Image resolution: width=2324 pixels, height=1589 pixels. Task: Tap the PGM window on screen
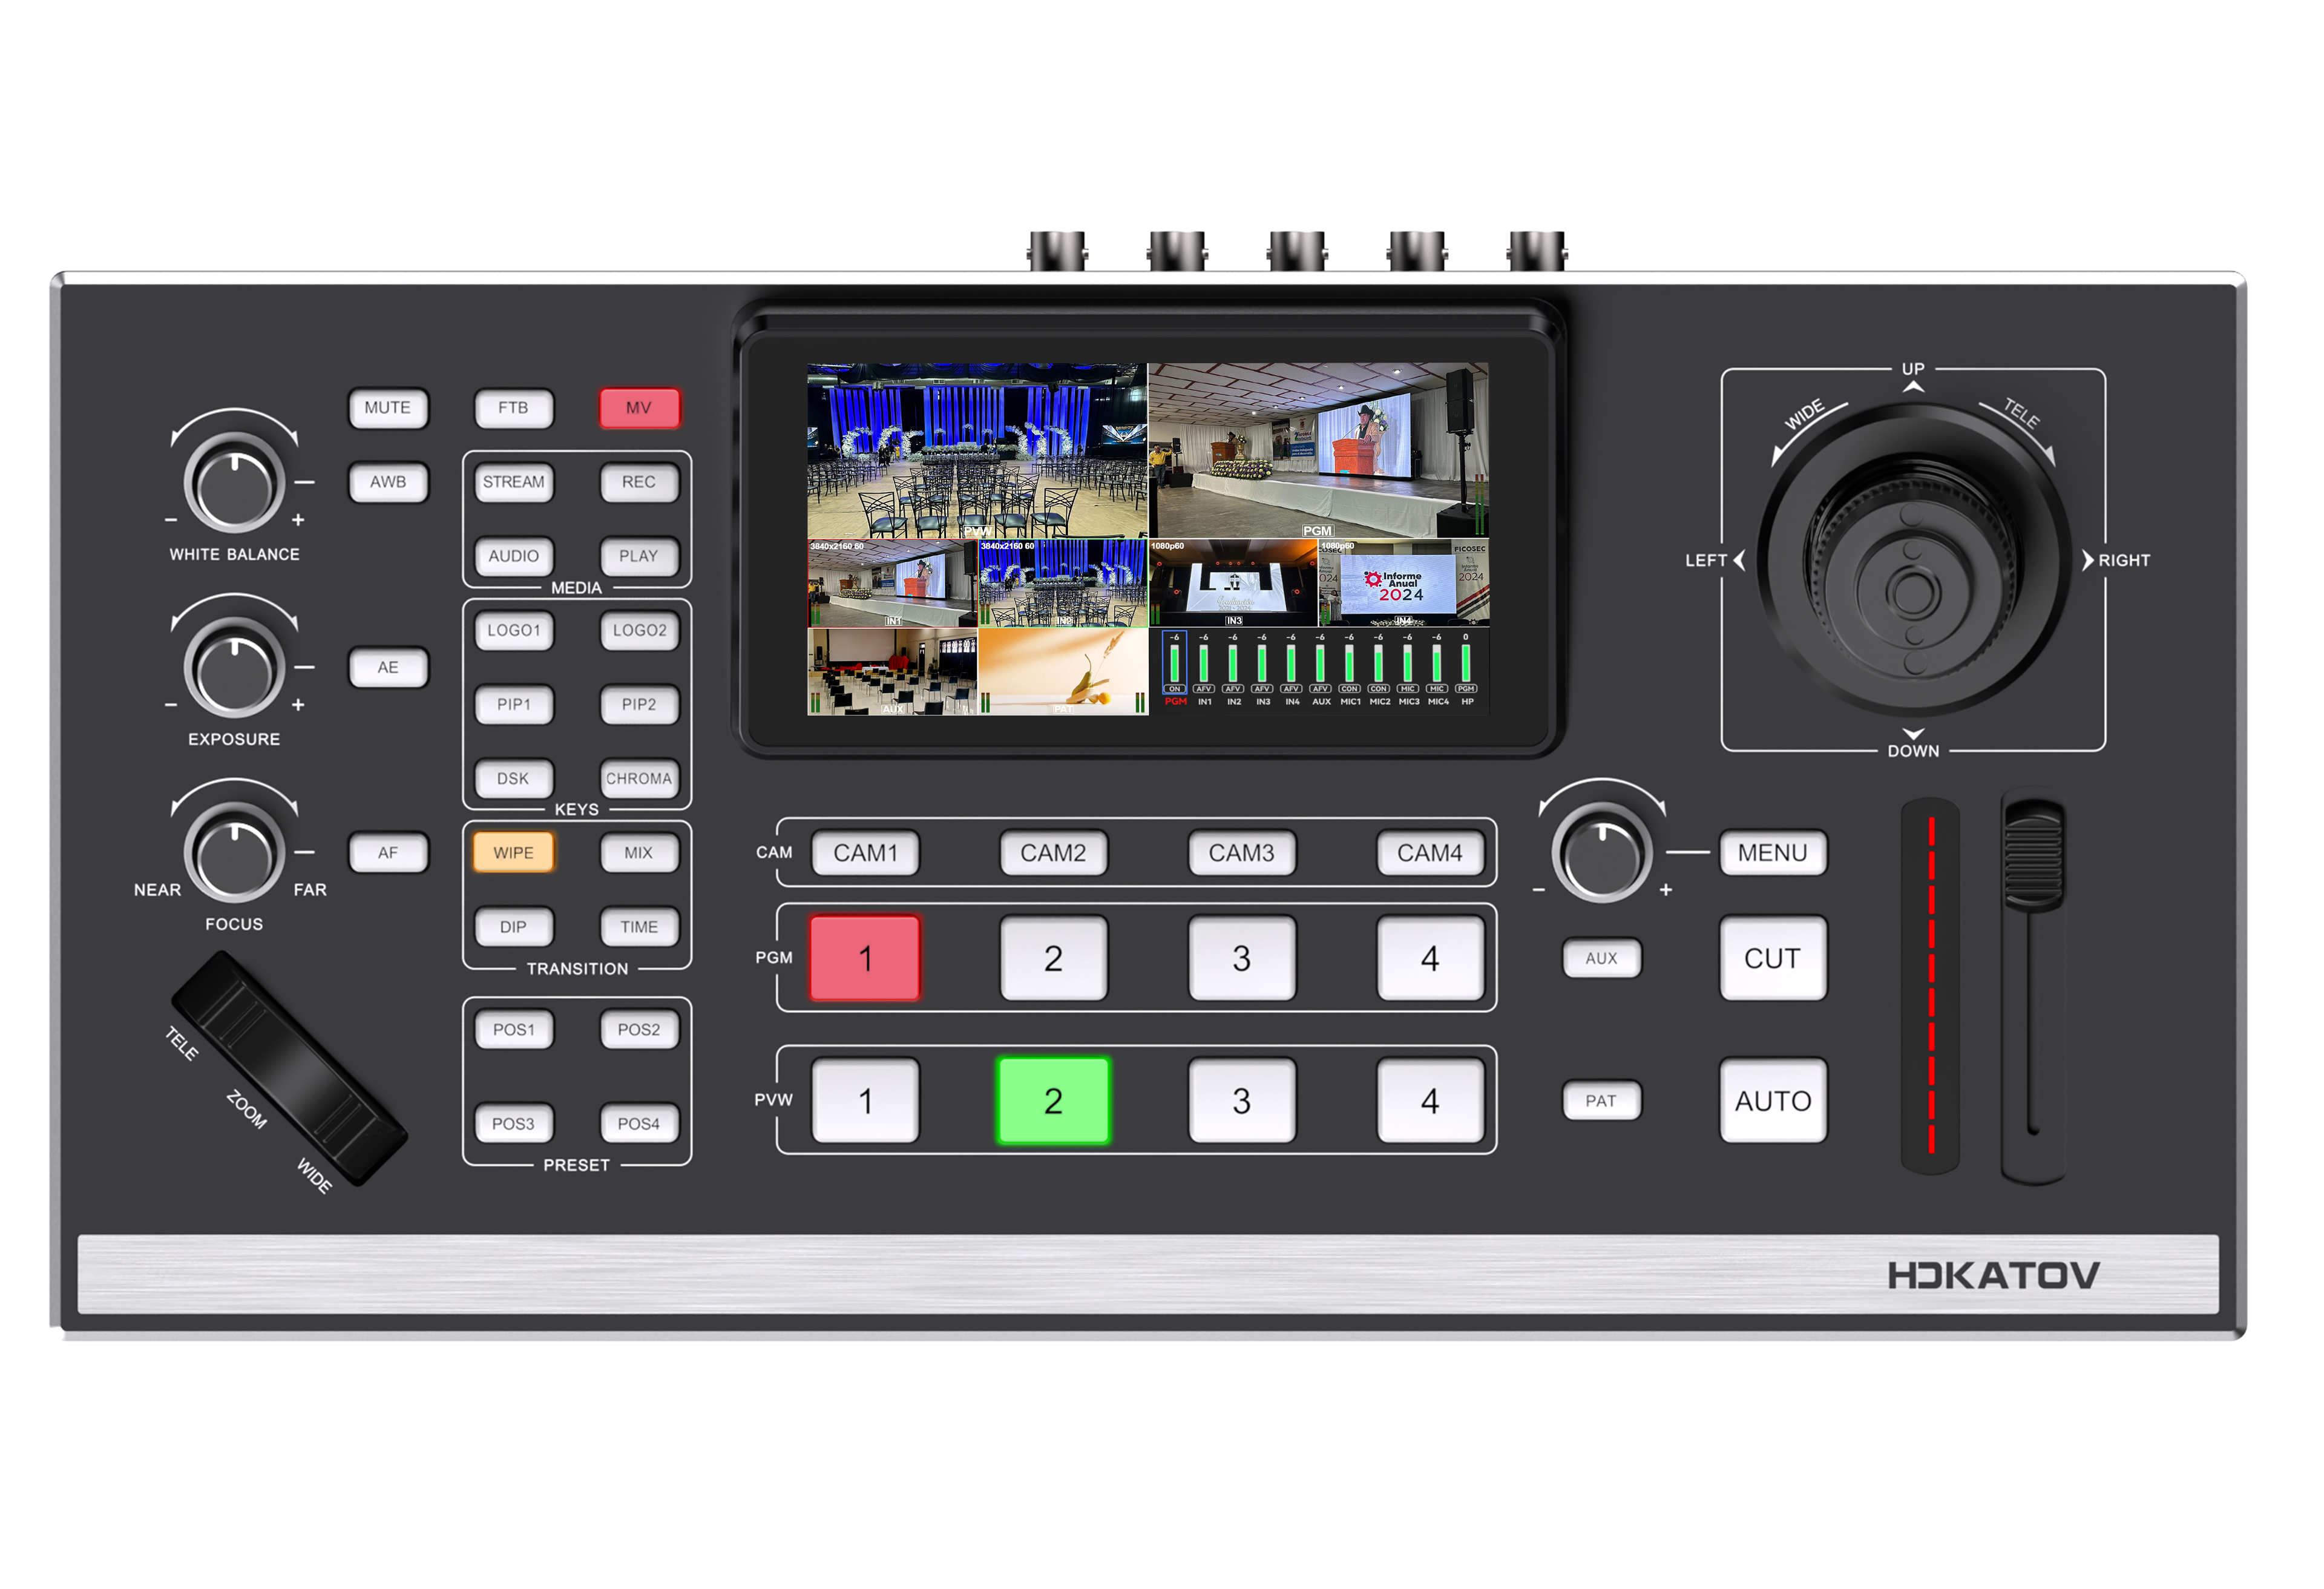1318,451
